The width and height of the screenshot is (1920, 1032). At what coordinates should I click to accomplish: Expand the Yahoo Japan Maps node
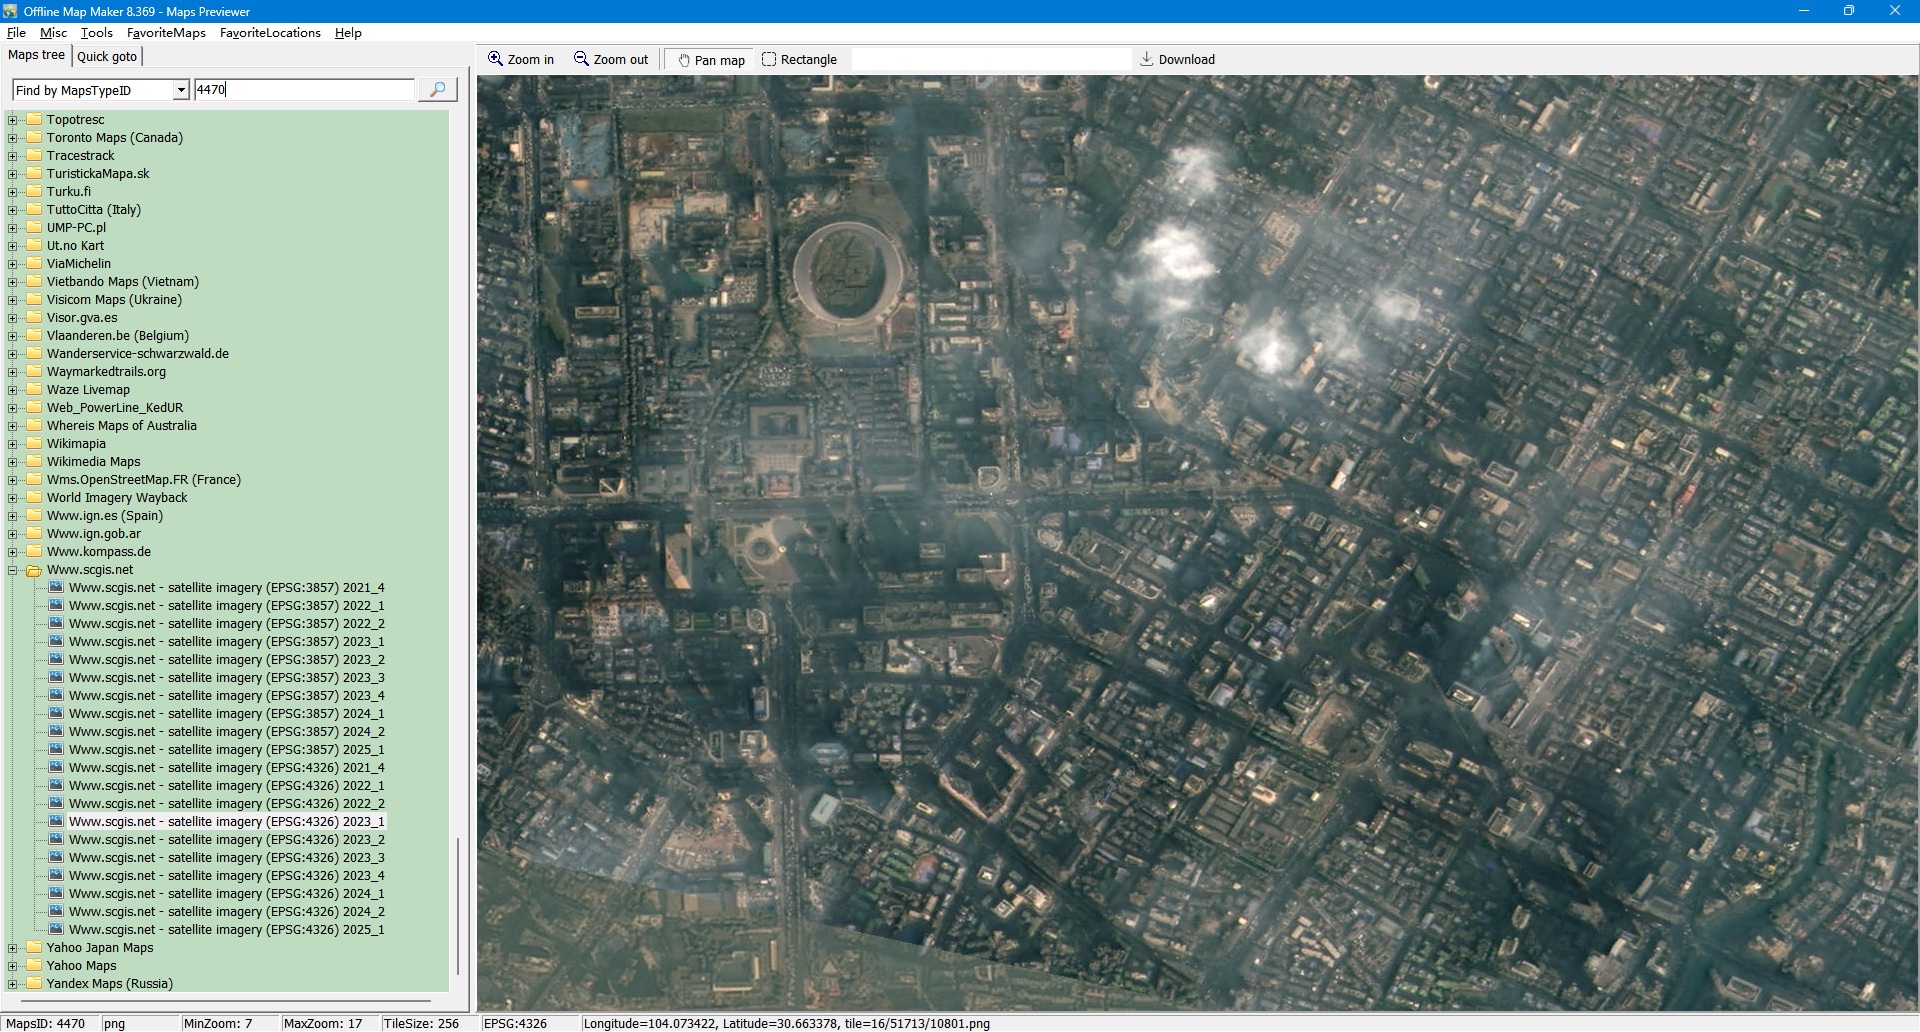13,948
